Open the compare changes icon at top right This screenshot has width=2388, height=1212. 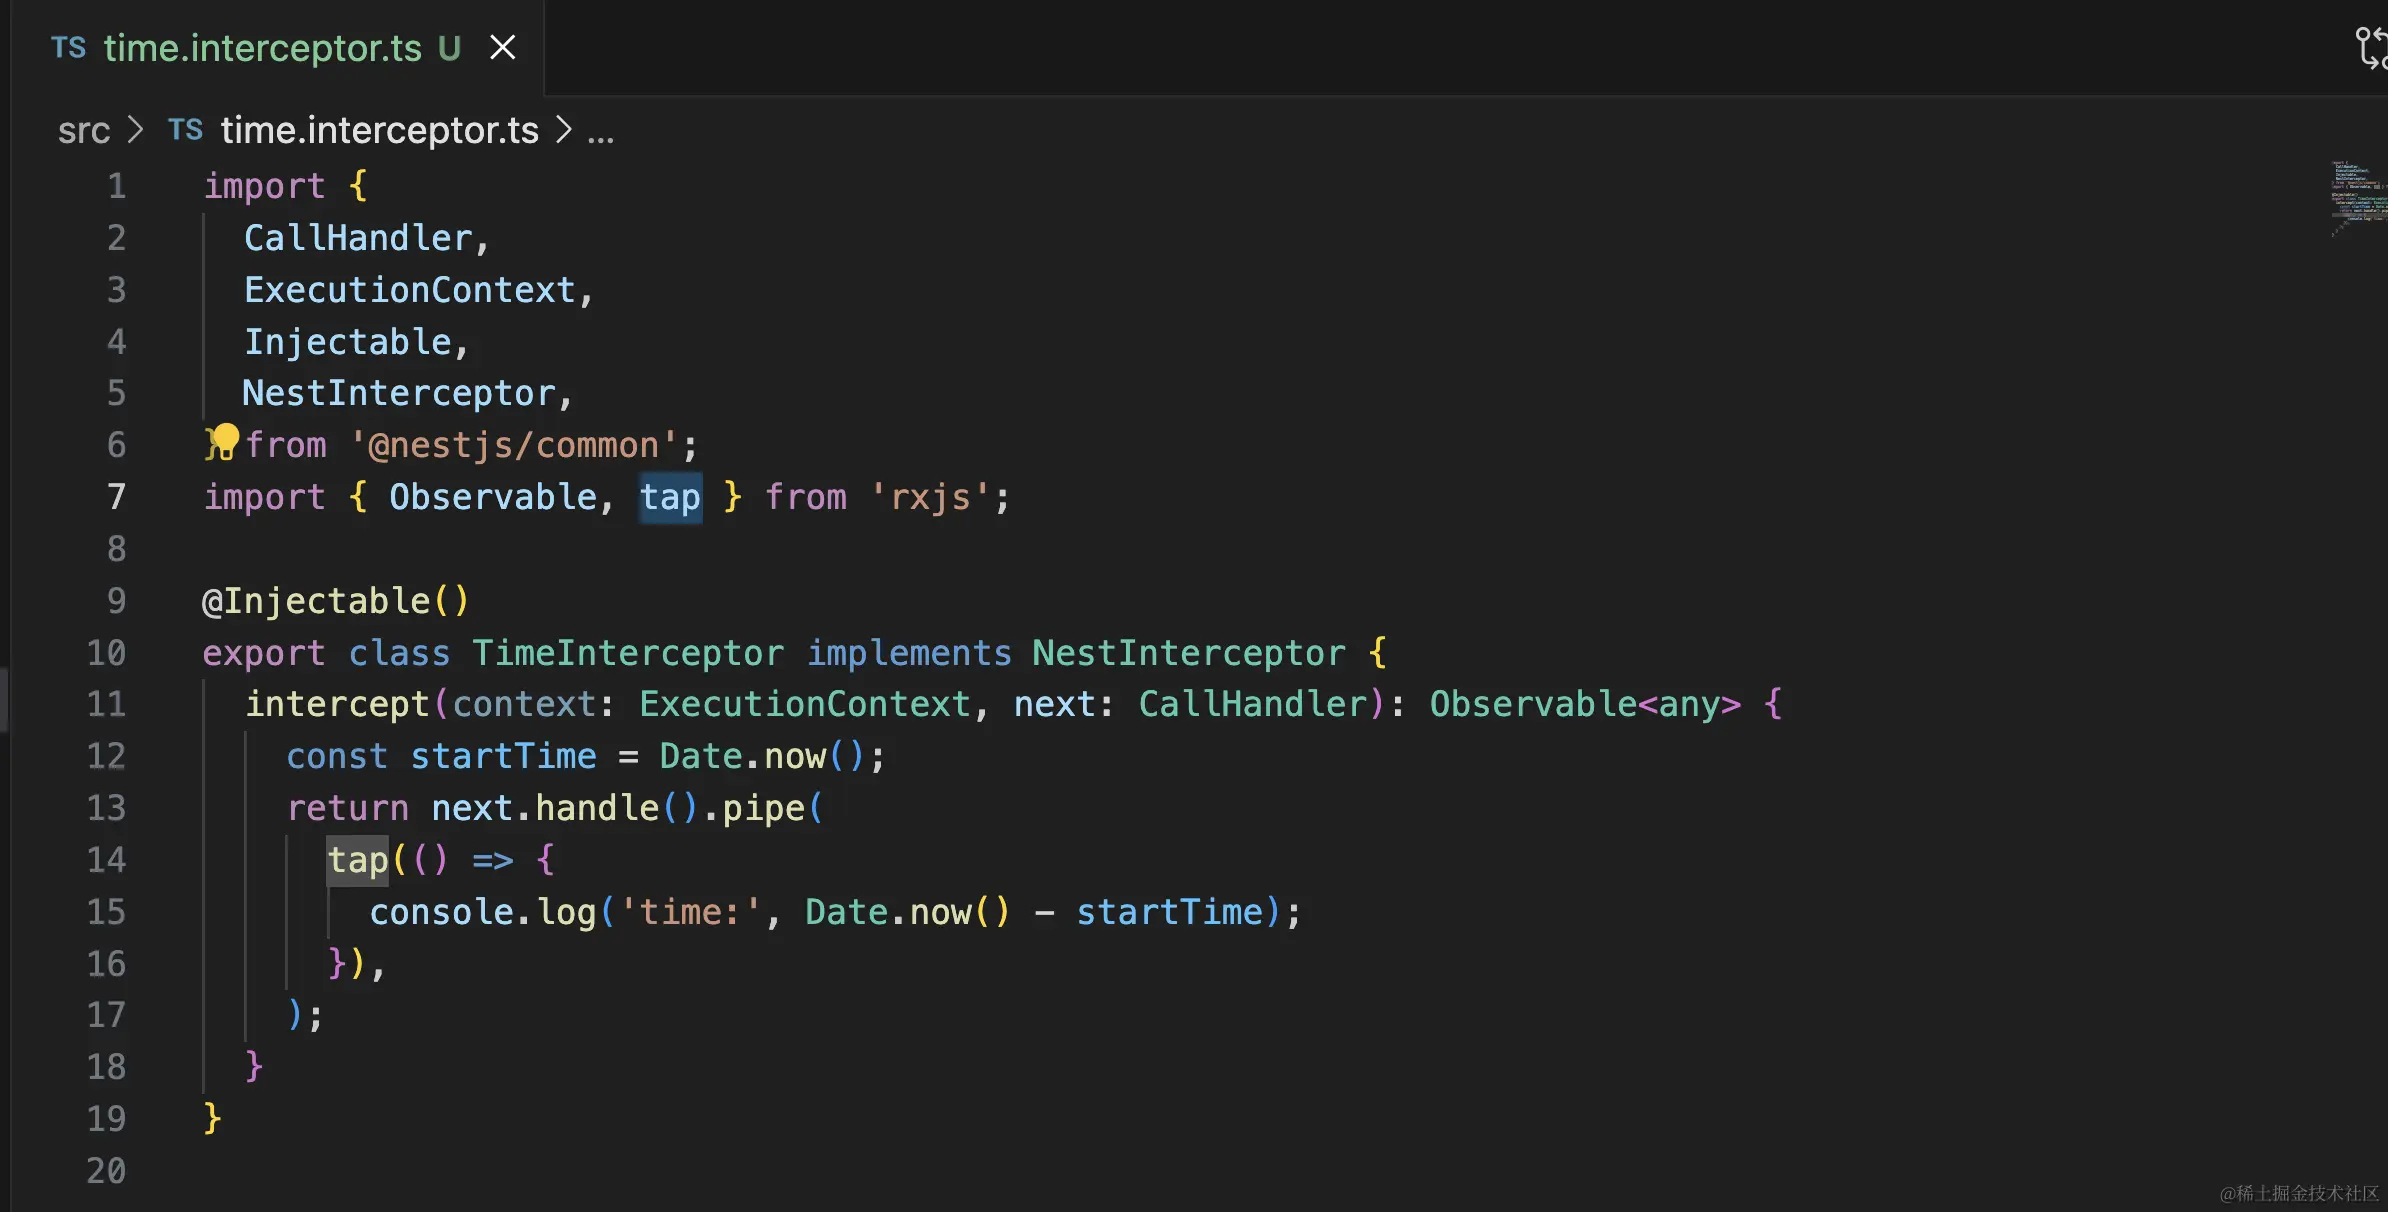[2371, 48]
